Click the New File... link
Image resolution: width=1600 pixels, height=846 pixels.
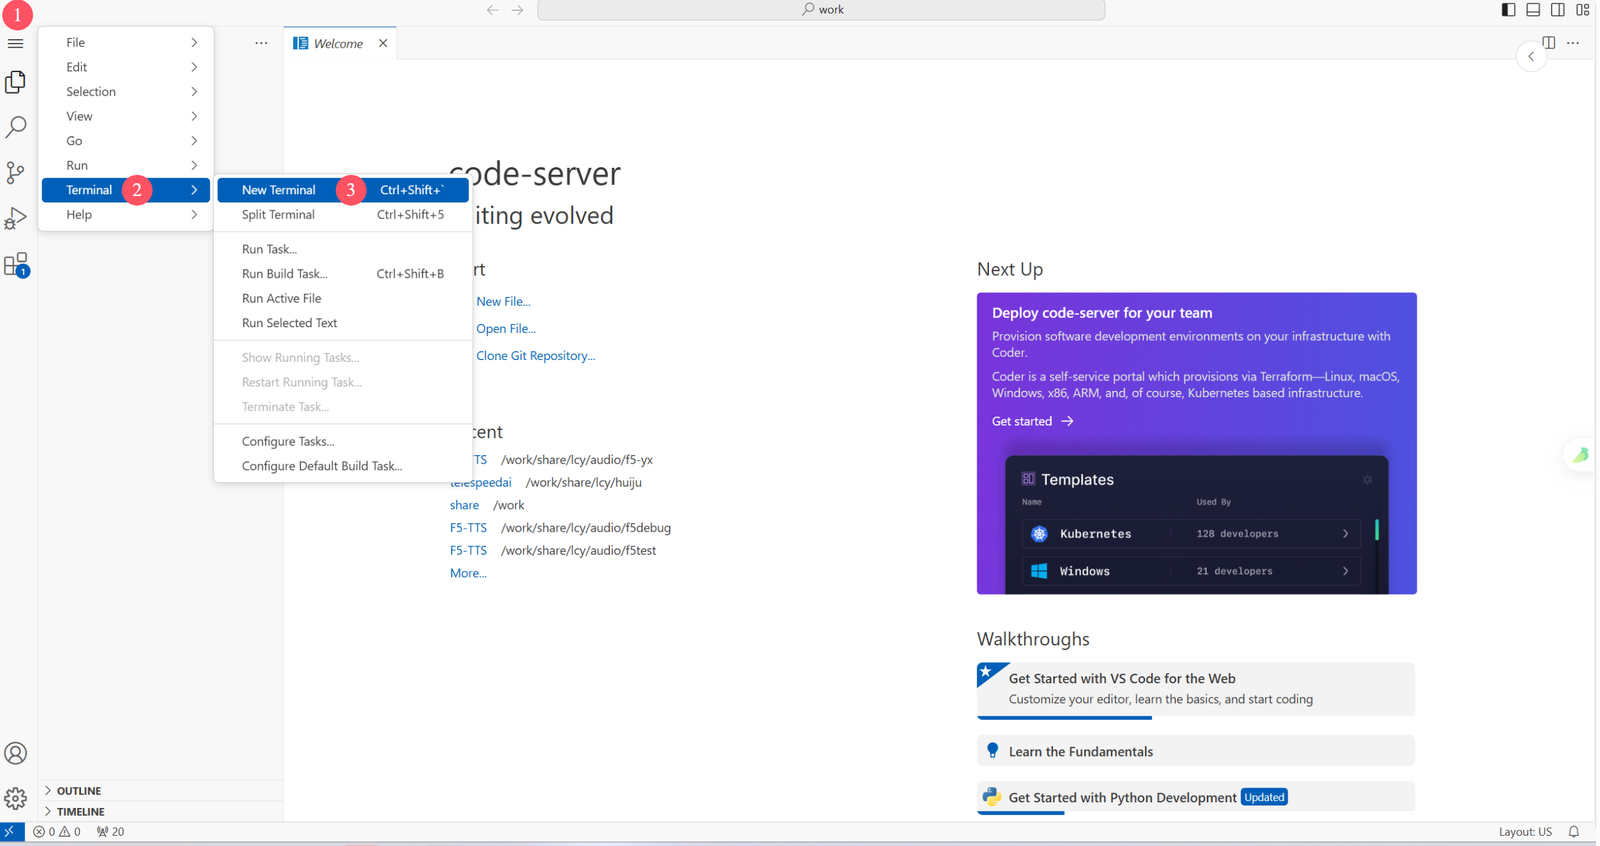[503, 301]
